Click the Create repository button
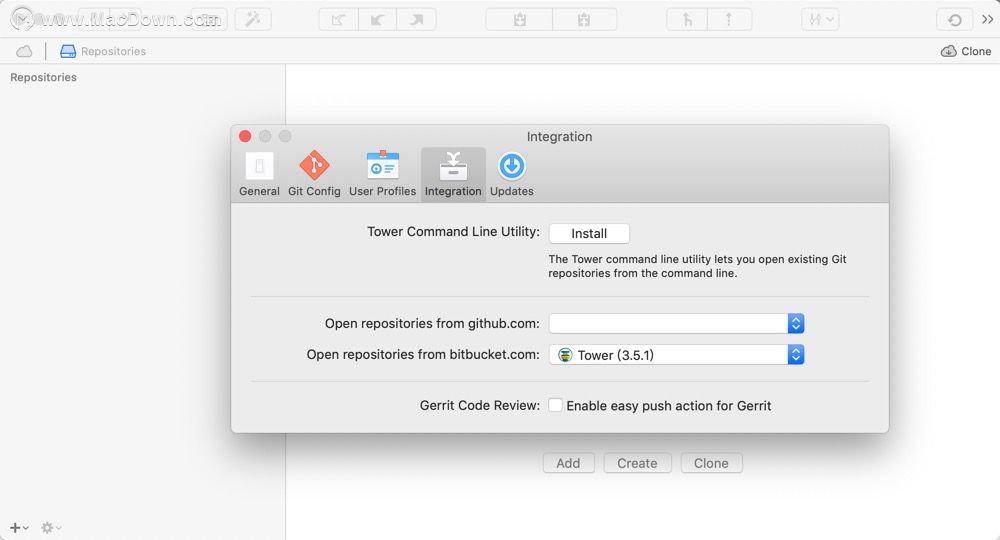This screenshot has height=540, width=1000. coord(637,463)
